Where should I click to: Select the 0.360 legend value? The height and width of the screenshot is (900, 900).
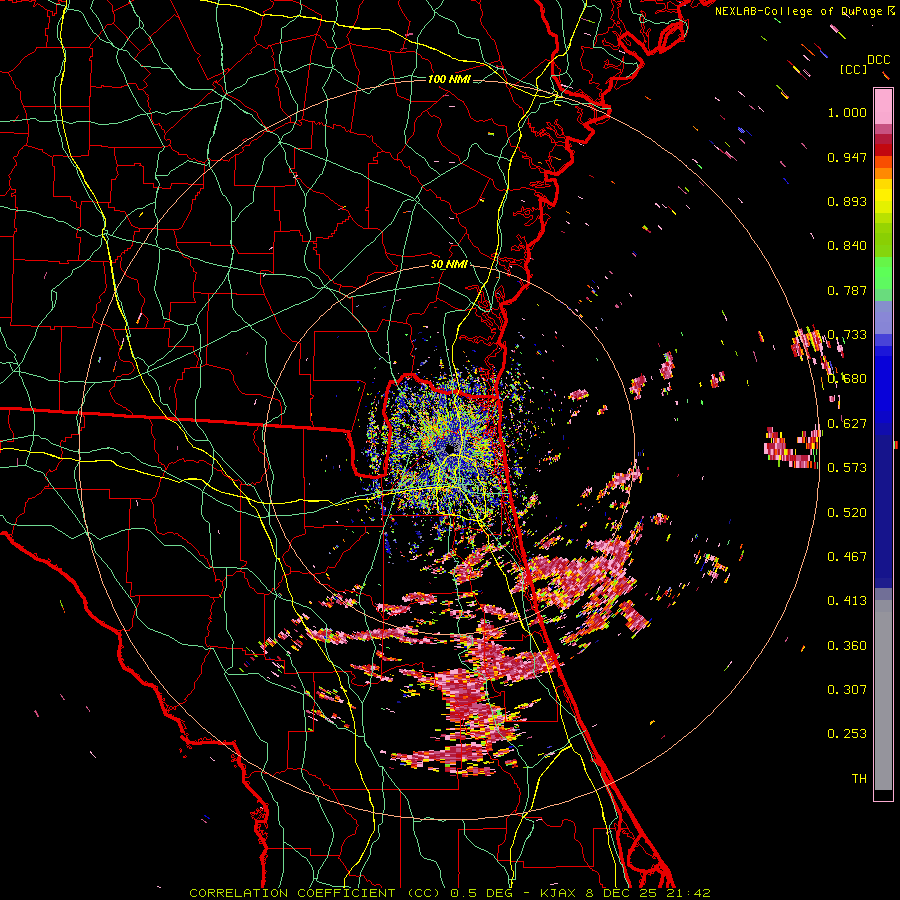847,646
